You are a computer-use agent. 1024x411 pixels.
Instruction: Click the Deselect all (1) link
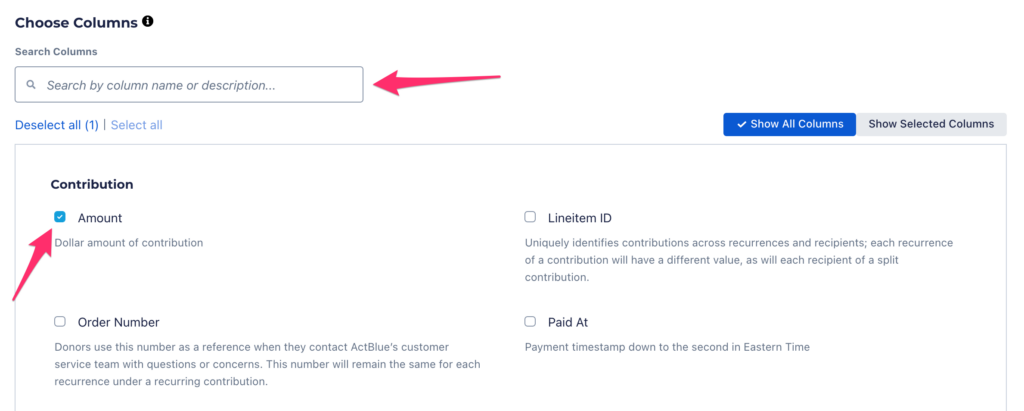[56, 125]
